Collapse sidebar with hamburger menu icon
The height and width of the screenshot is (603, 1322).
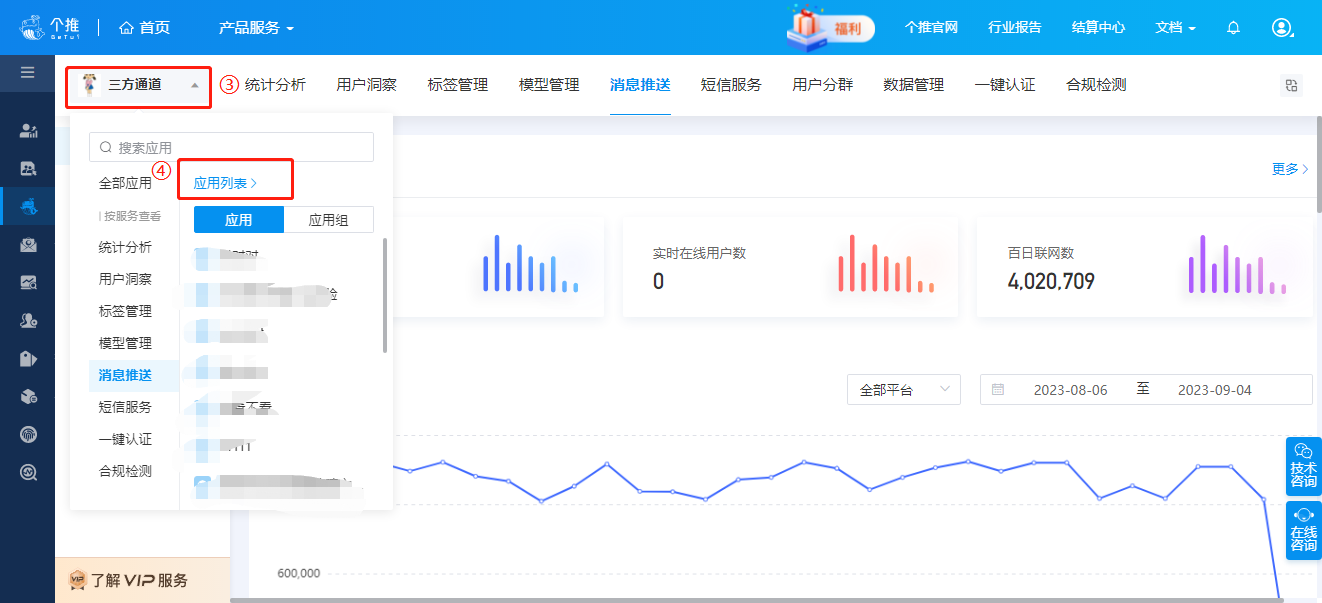[x=27, y=72]
